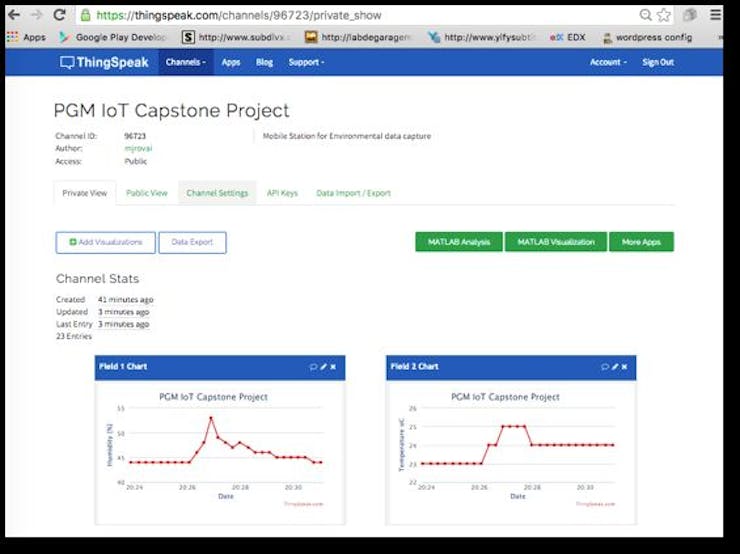Image resolution: width=740 pixels, height=554 pixels.
Task: Click the Field 1 Chart panel title
Action: [123, 367]
